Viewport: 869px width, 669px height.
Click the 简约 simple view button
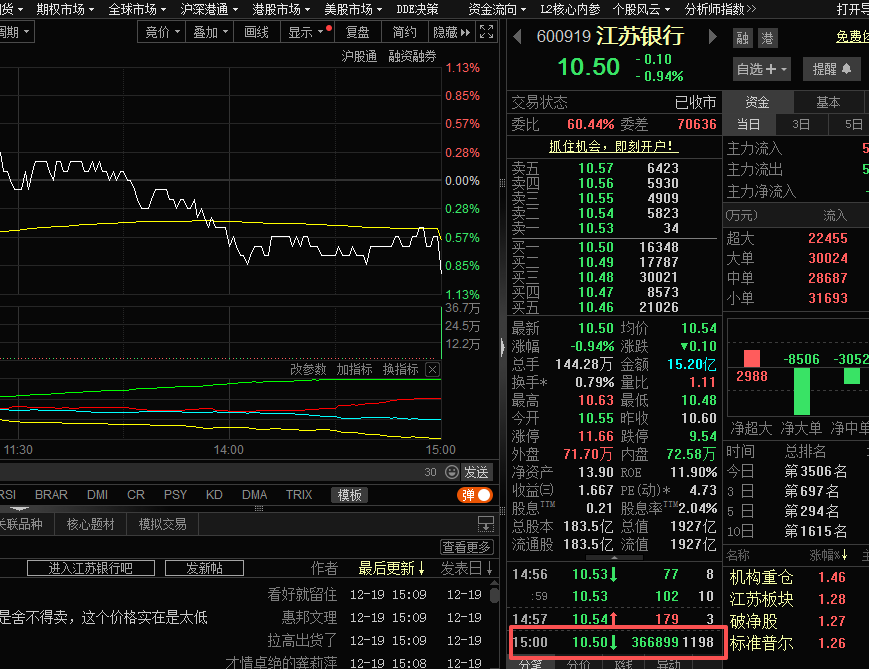pos(405,32)
